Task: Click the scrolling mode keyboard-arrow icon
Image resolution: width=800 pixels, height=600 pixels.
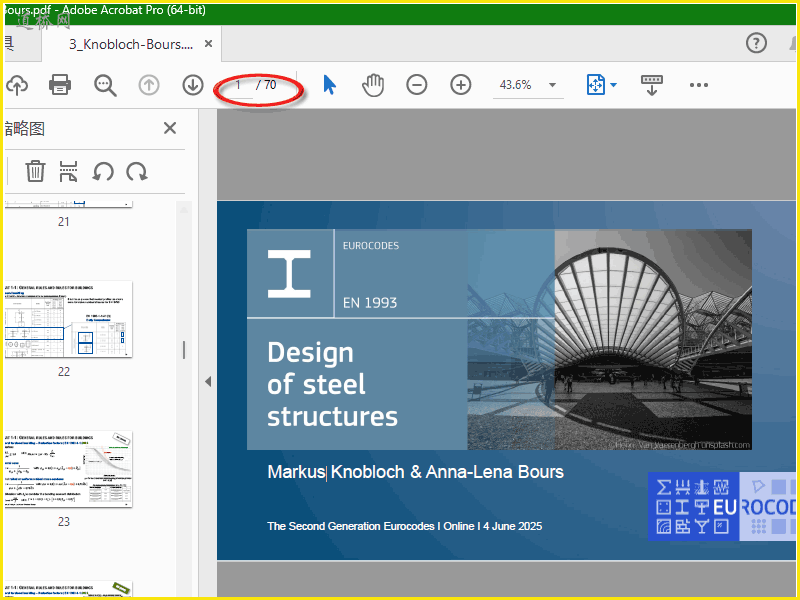Action: [652, 85]
